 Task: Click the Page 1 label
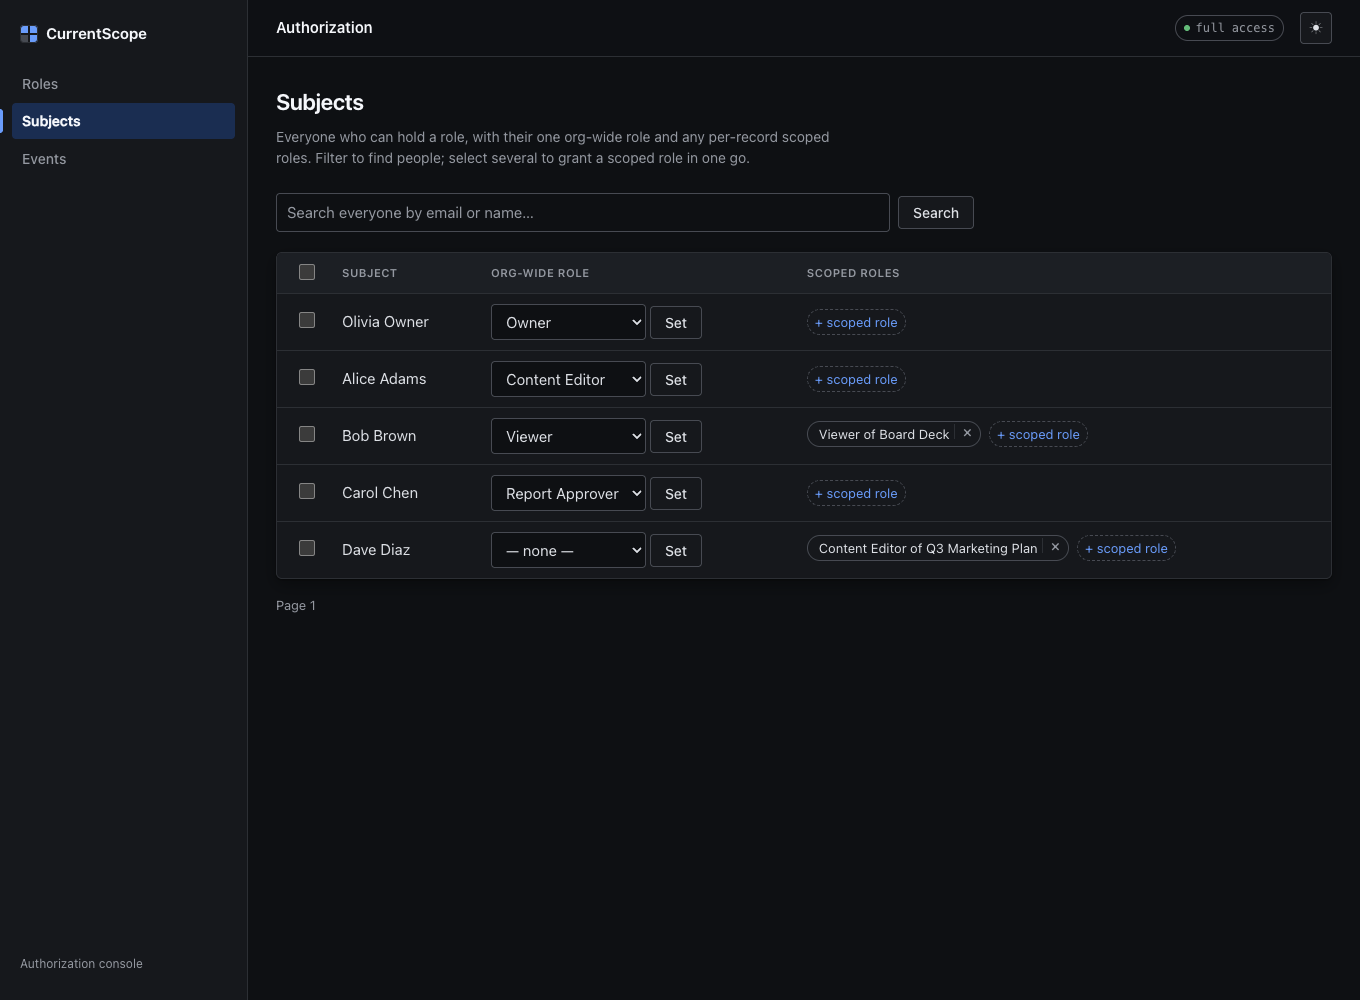pos(296,605)
